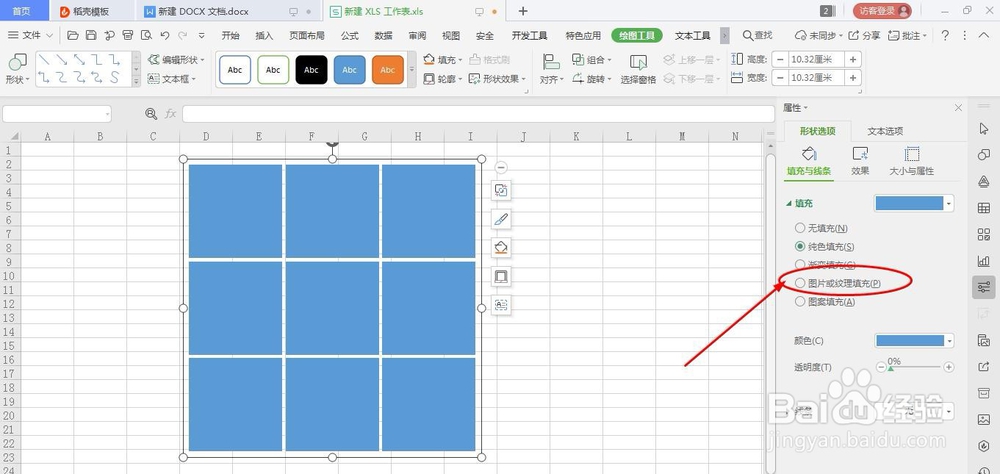
Task: Click the open file folder icon
Action: point(73,36)
